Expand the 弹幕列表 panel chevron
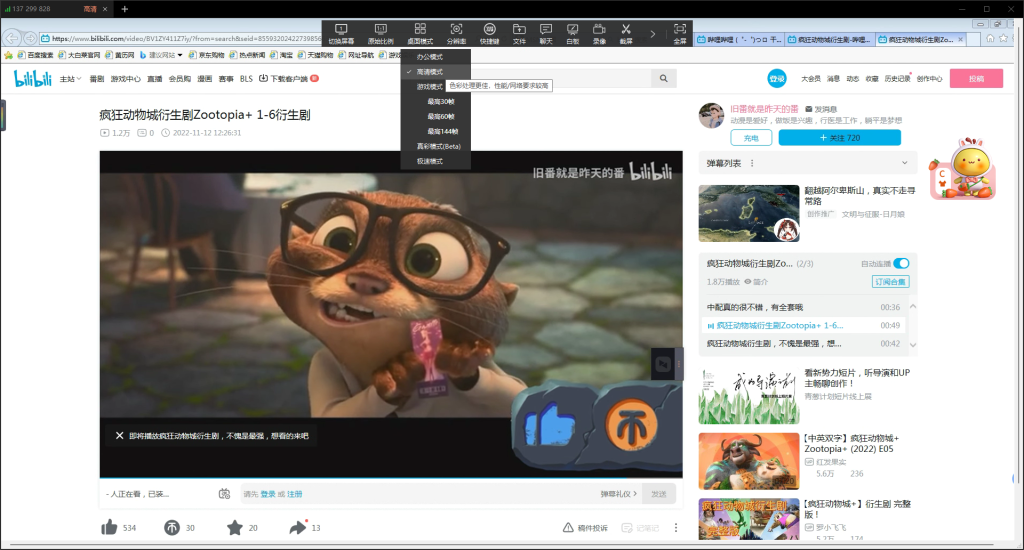The height and width of the screenshot is (550, 1024). [x=906, y=162]
